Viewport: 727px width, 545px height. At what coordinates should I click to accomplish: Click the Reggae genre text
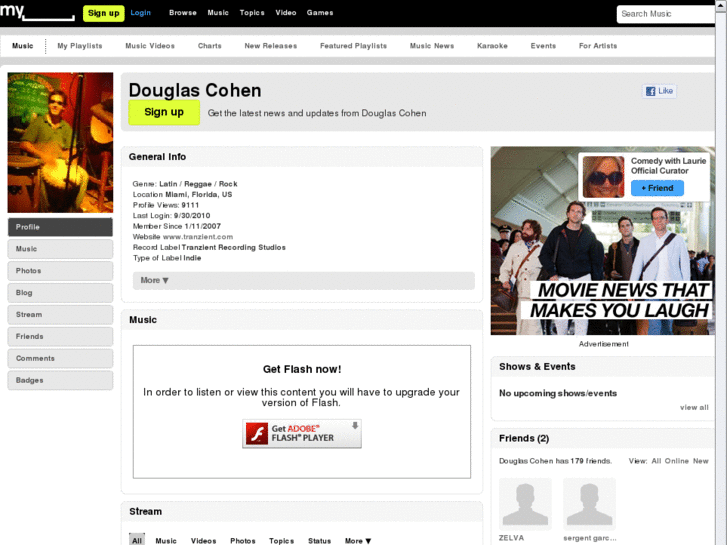[198, 184]
